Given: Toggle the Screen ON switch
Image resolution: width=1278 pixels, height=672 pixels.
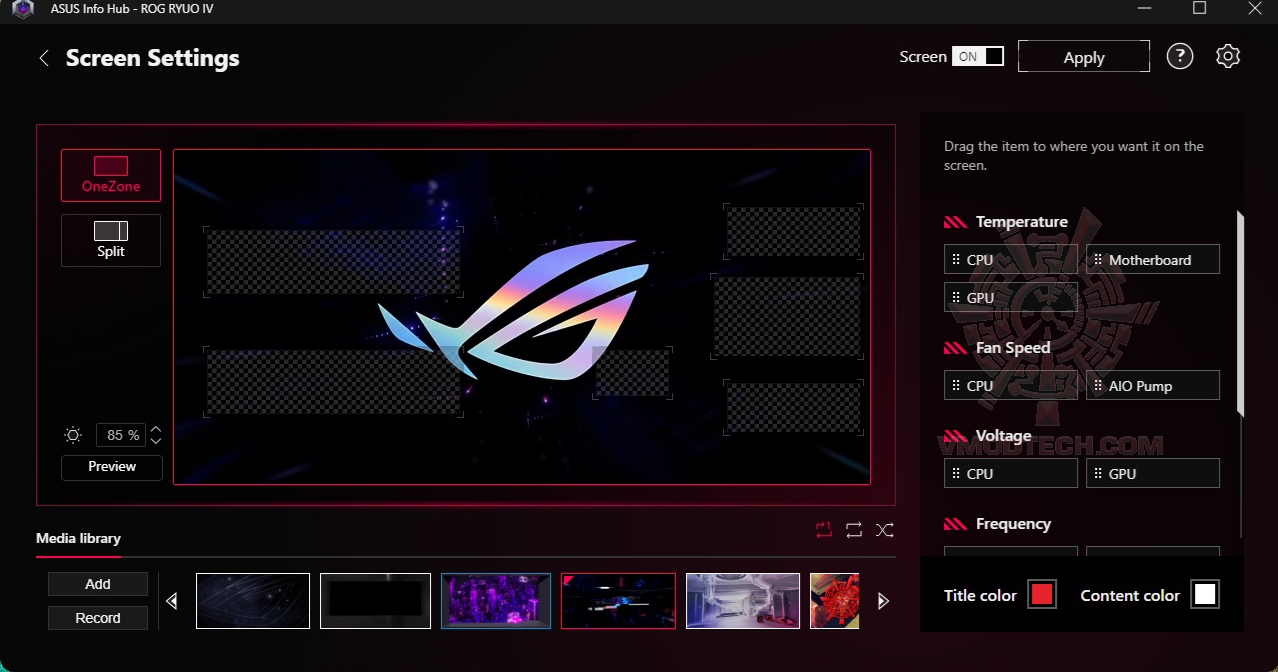Looking at the screenshot, I should (x=978, y=57).
